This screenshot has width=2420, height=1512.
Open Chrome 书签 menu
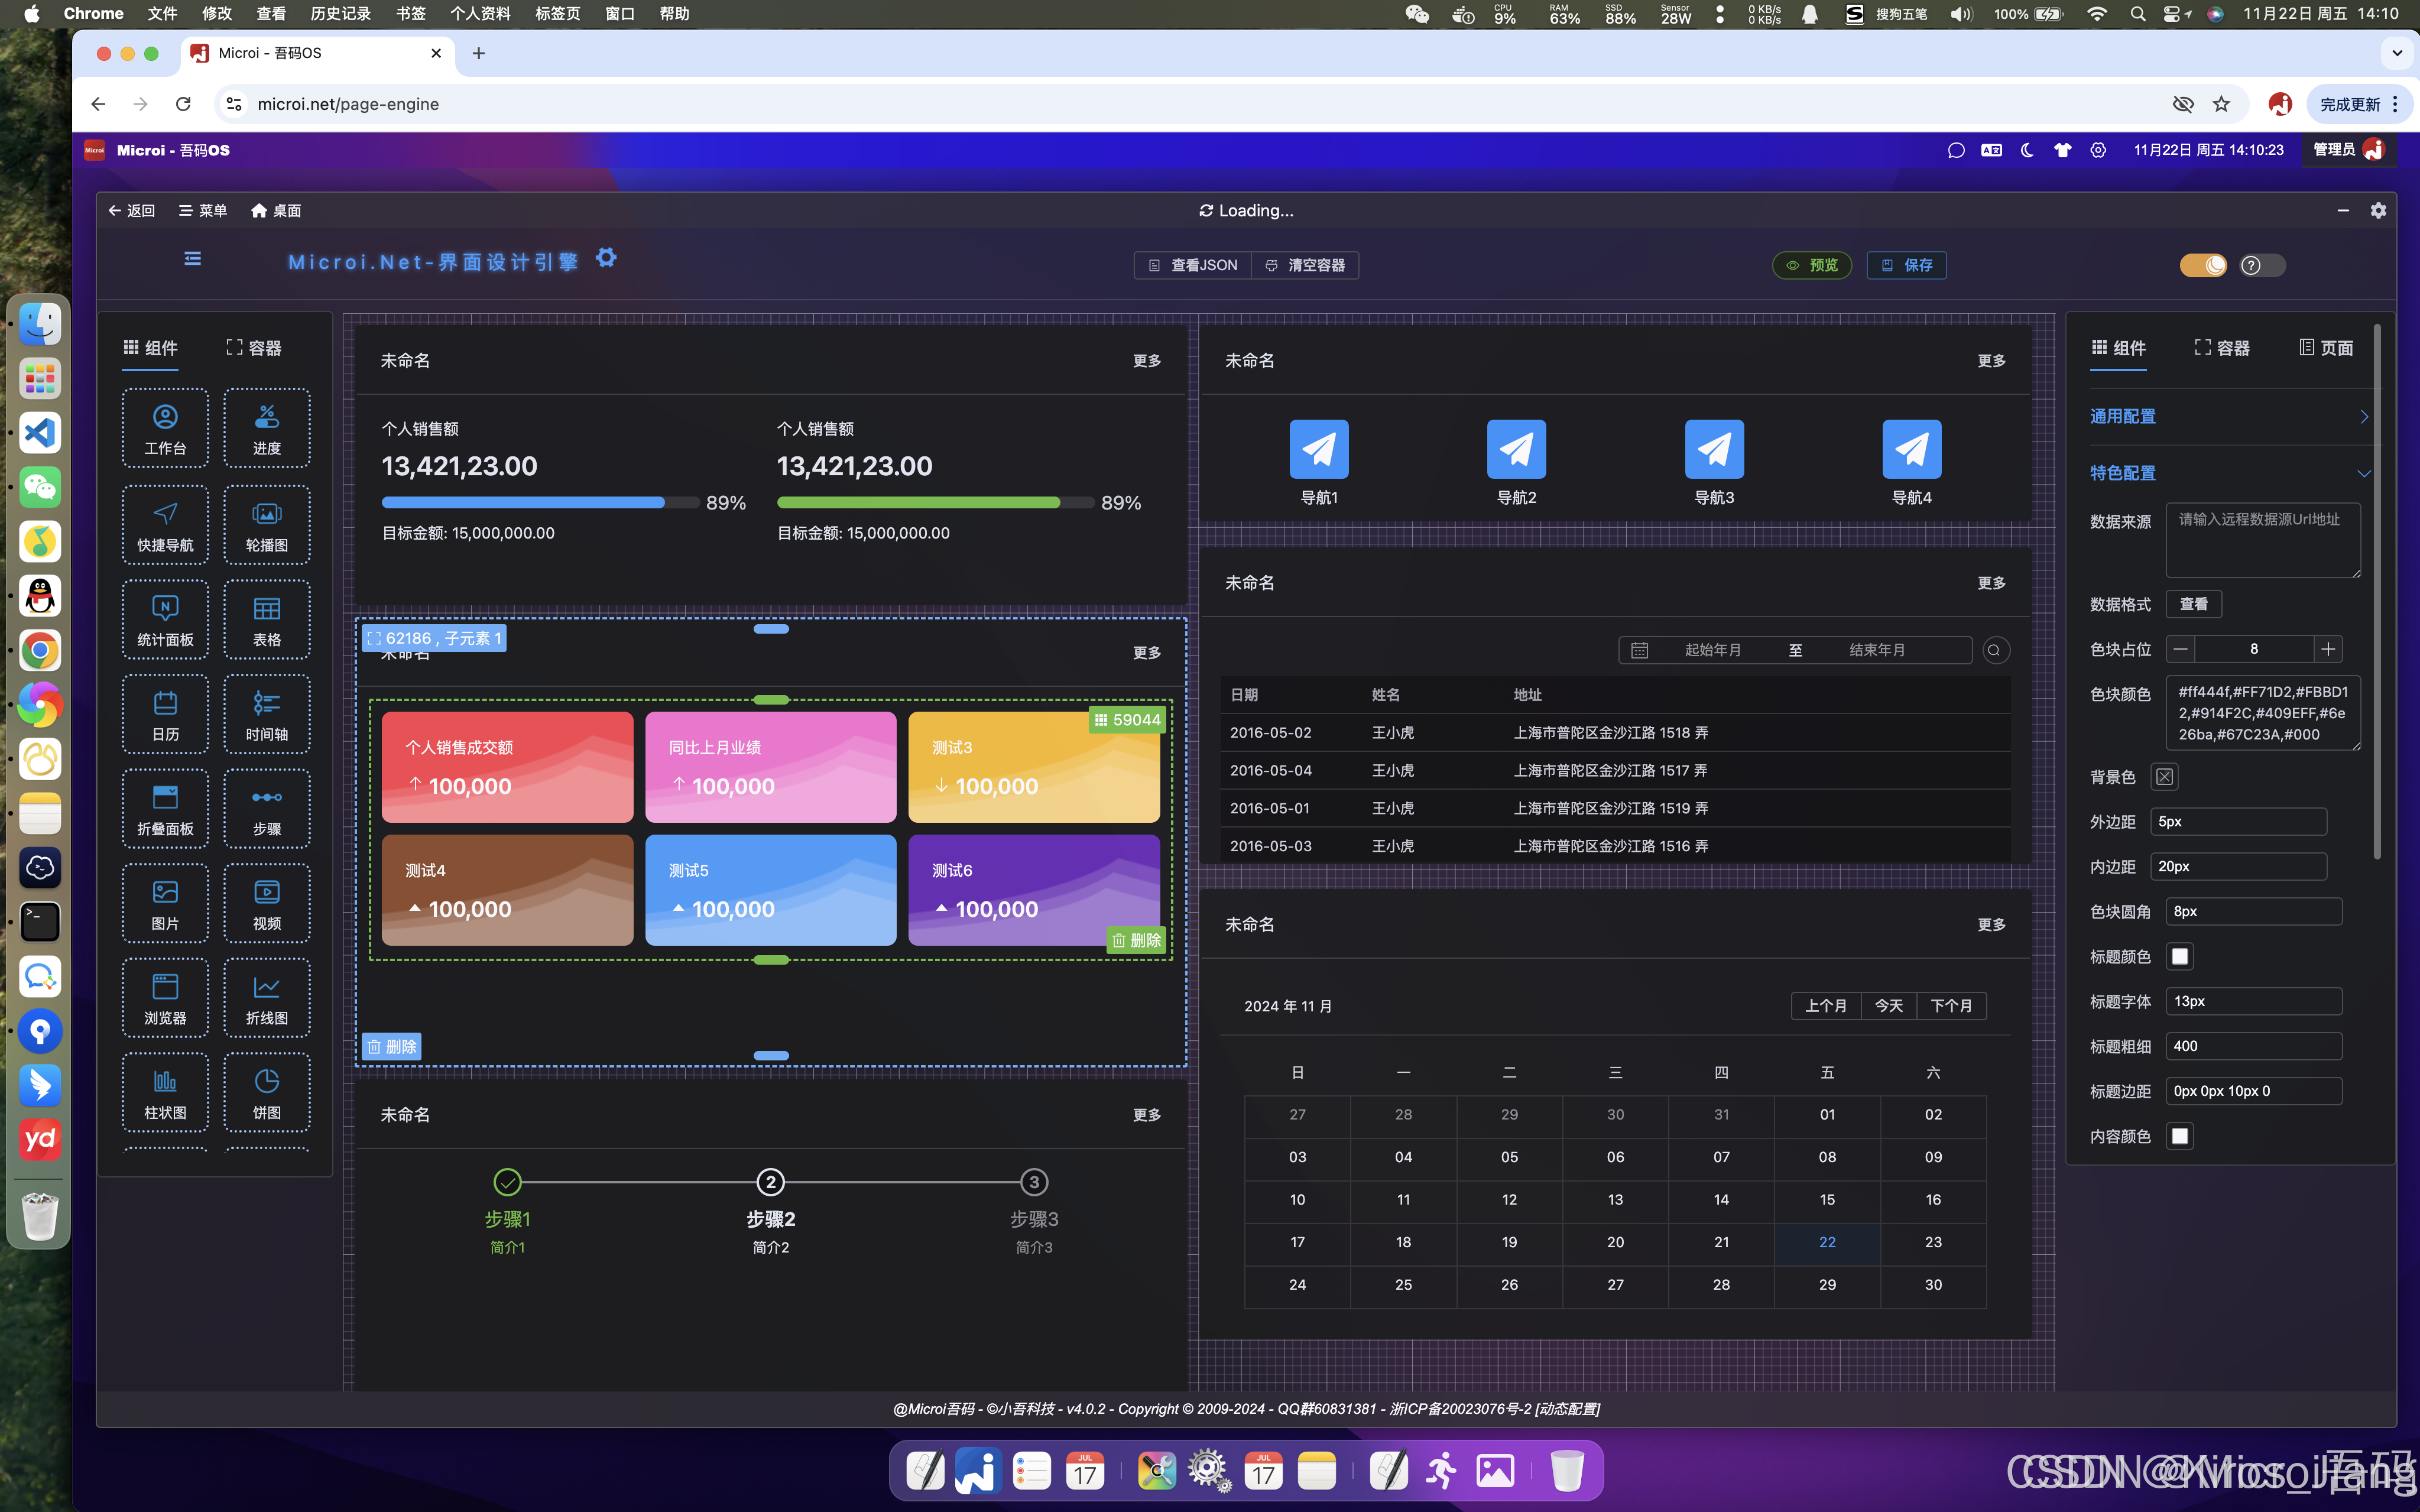410,14
